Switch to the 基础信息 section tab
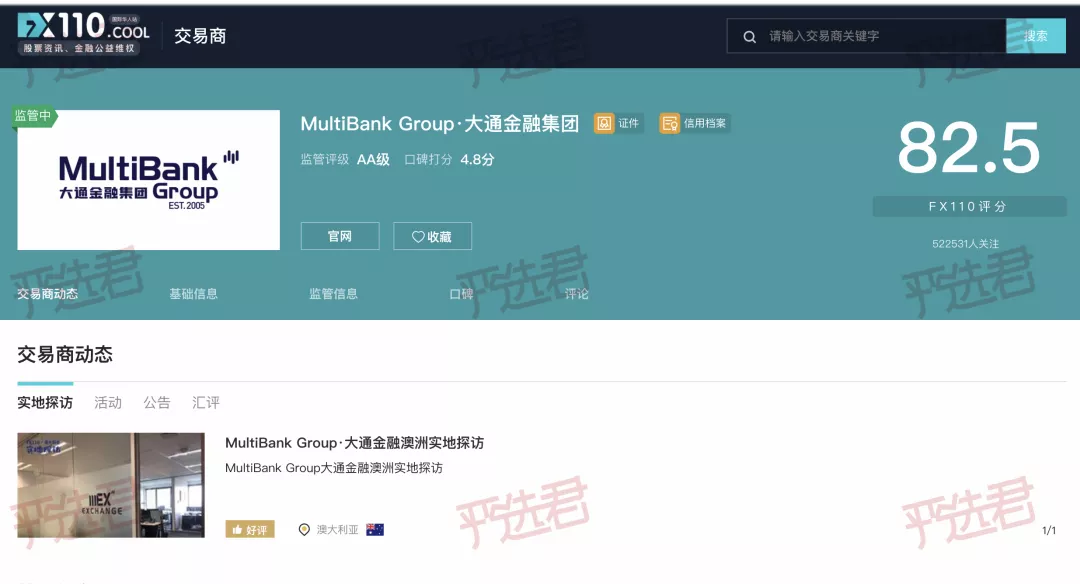This screenshot has height=584, width=1080. 194,294
